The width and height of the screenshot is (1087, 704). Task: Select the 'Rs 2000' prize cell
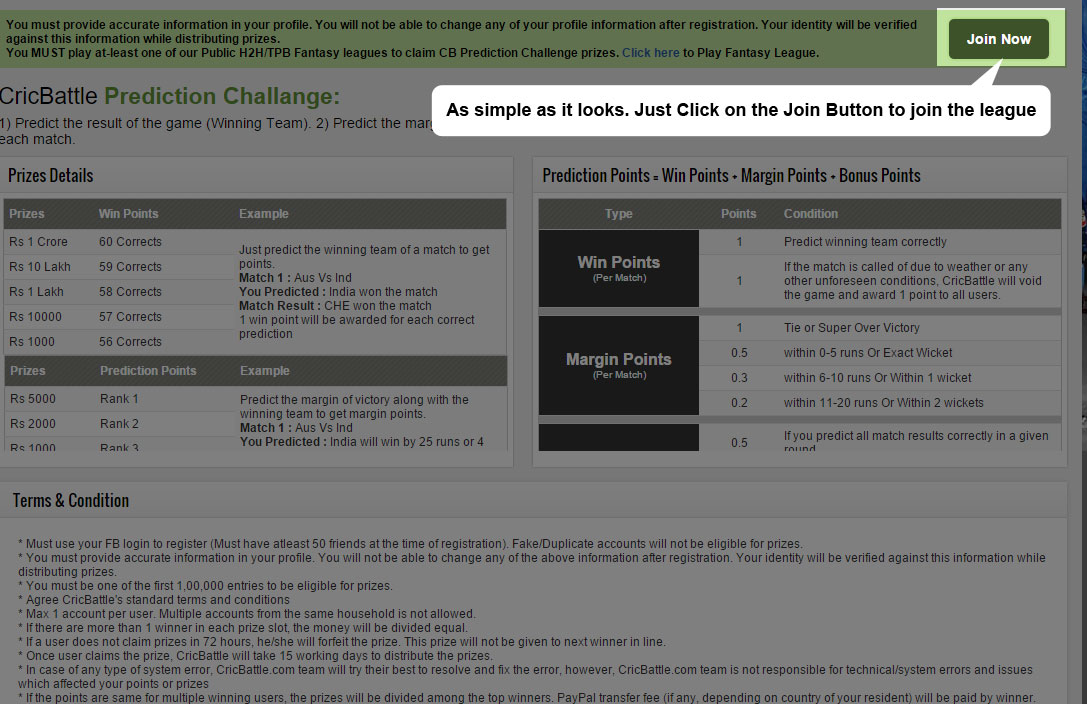pos(33,423)
